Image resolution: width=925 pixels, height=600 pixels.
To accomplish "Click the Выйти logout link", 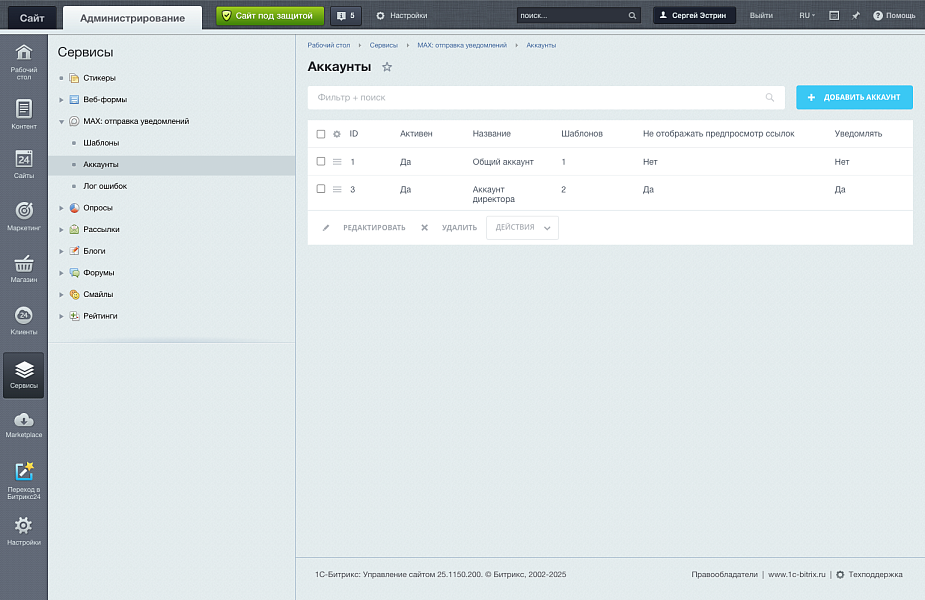I will click(x=761, y=16).
